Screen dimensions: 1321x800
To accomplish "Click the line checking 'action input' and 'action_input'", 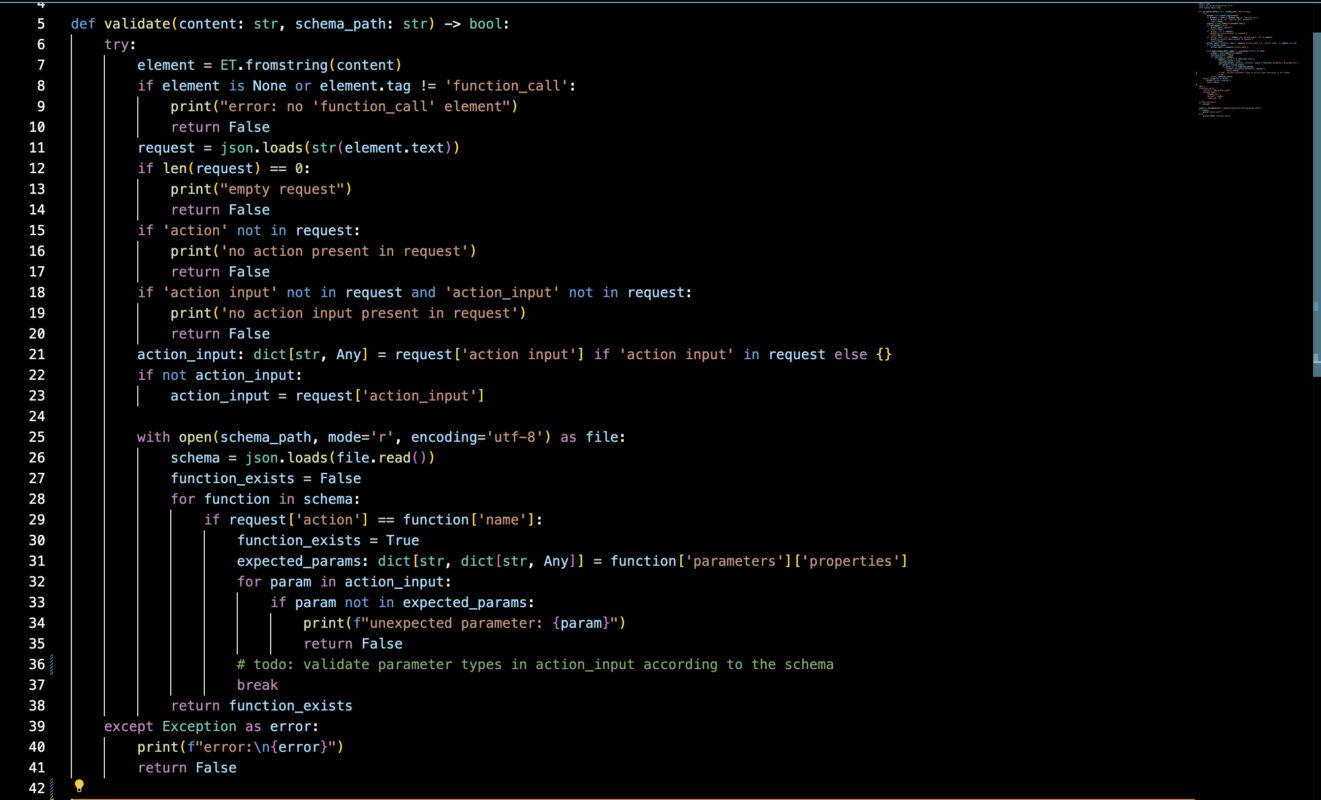I will (414, 292).
